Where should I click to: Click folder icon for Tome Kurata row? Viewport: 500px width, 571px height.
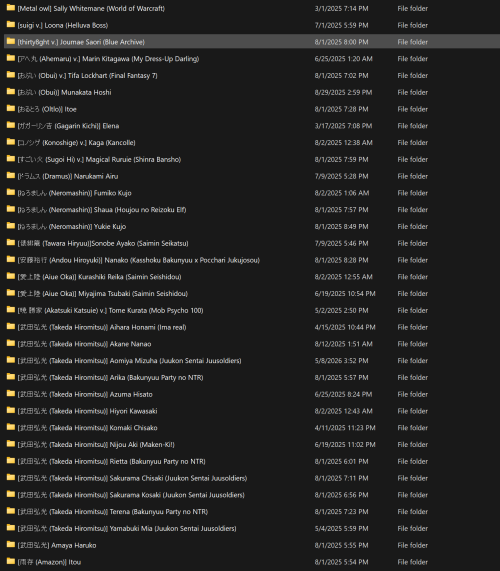11,310
